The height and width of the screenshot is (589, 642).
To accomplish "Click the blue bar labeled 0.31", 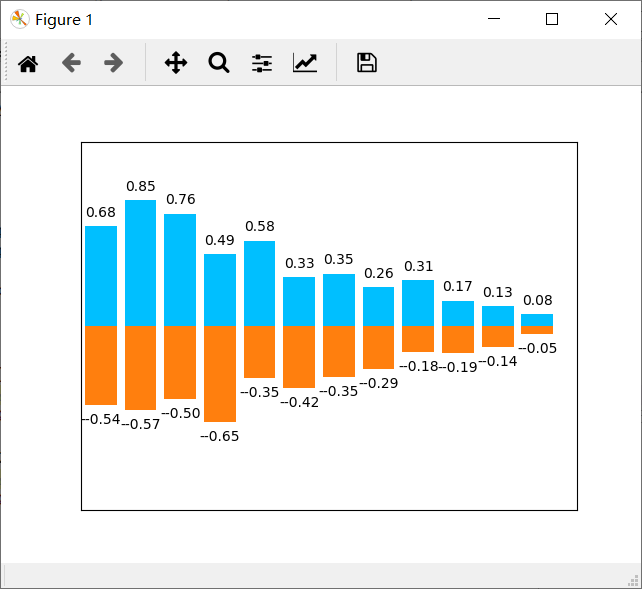I will [x=418, y=303].
